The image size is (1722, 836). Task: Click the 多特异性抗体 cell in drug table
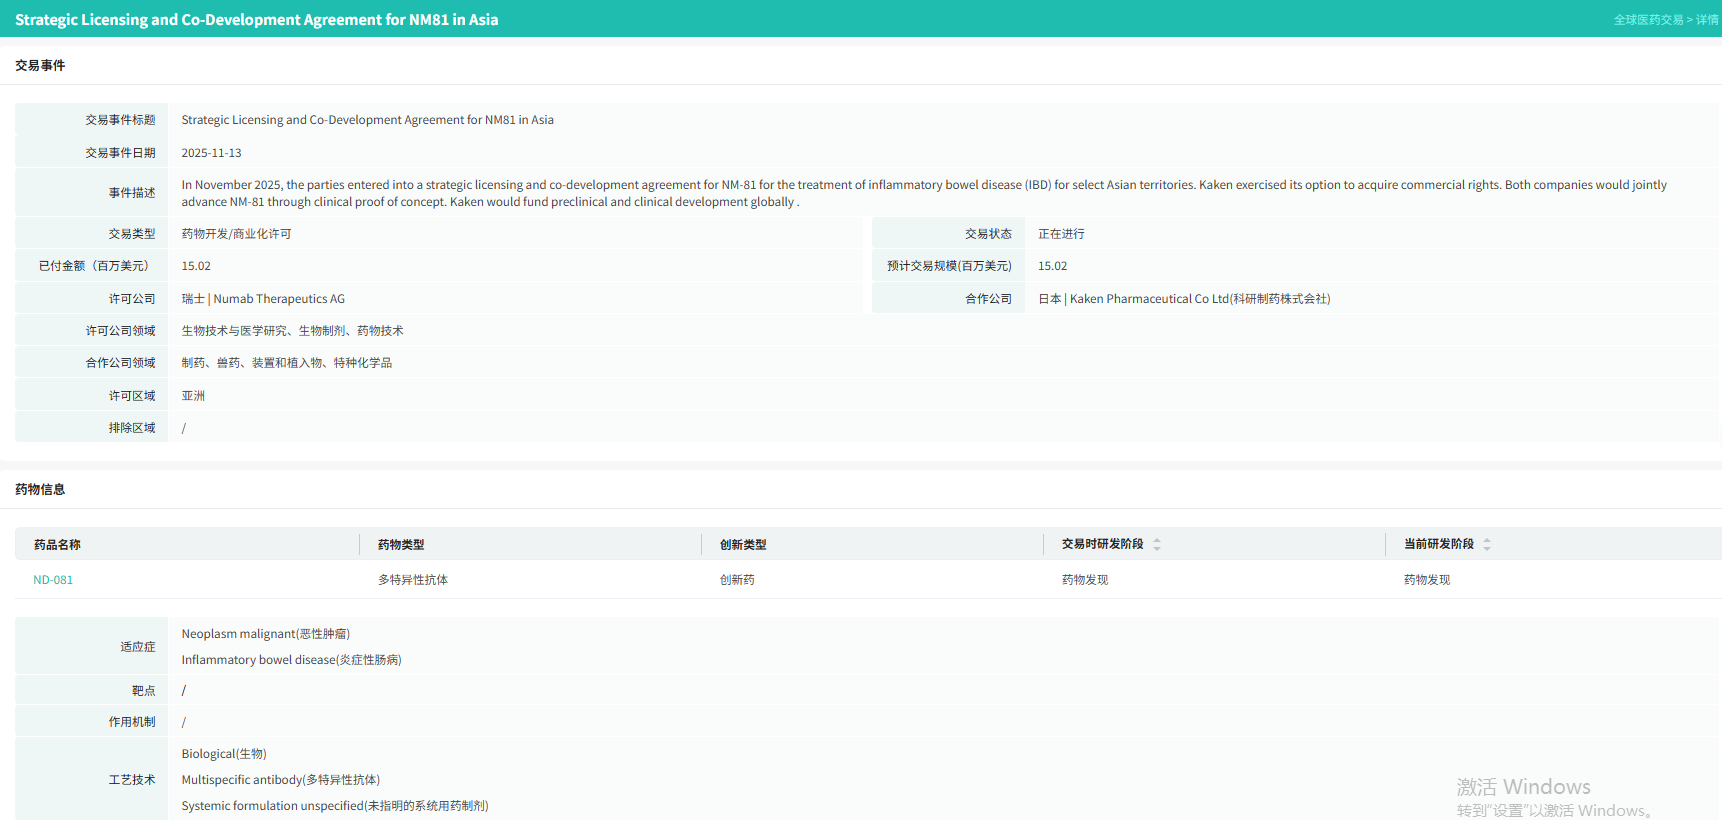pyautogui.click(x=413, y=580)
